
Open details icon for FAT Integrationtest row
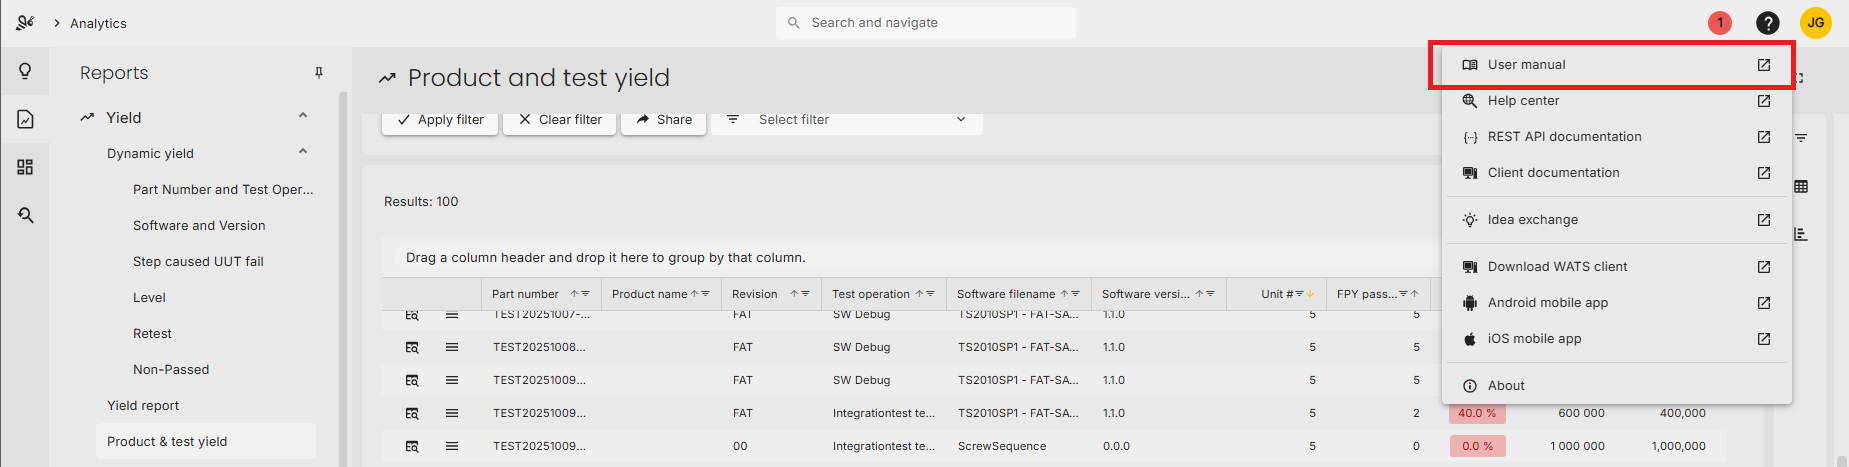412,413
